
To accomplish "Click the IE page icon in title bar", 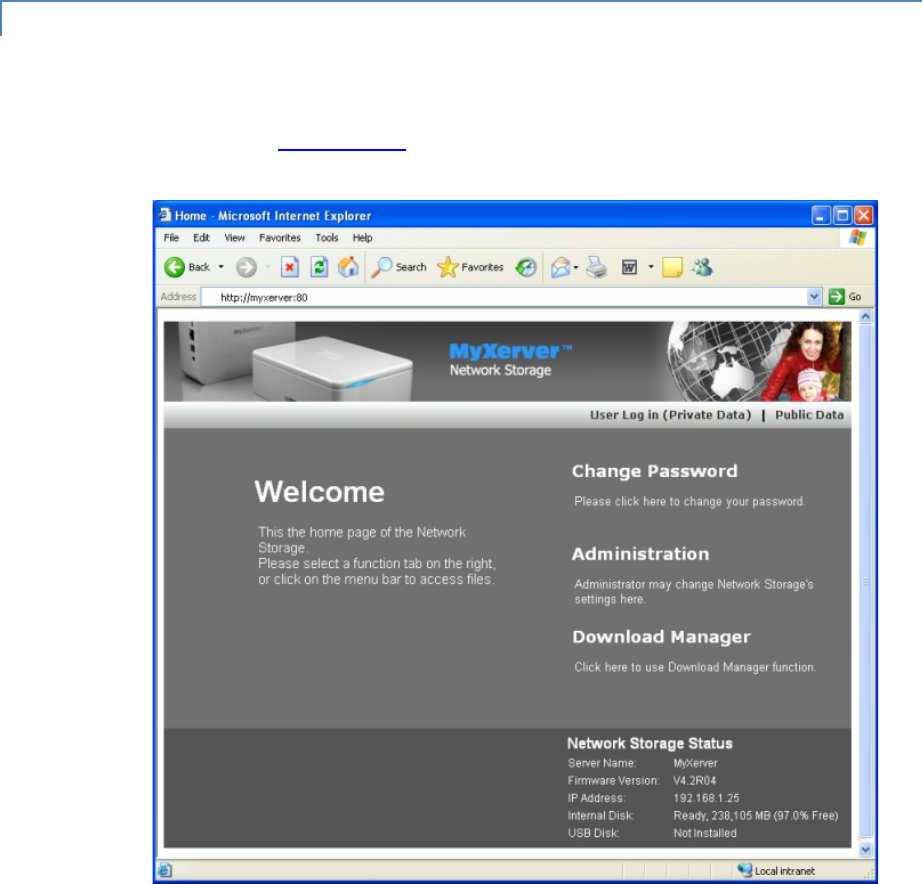I will click(165, 215).
